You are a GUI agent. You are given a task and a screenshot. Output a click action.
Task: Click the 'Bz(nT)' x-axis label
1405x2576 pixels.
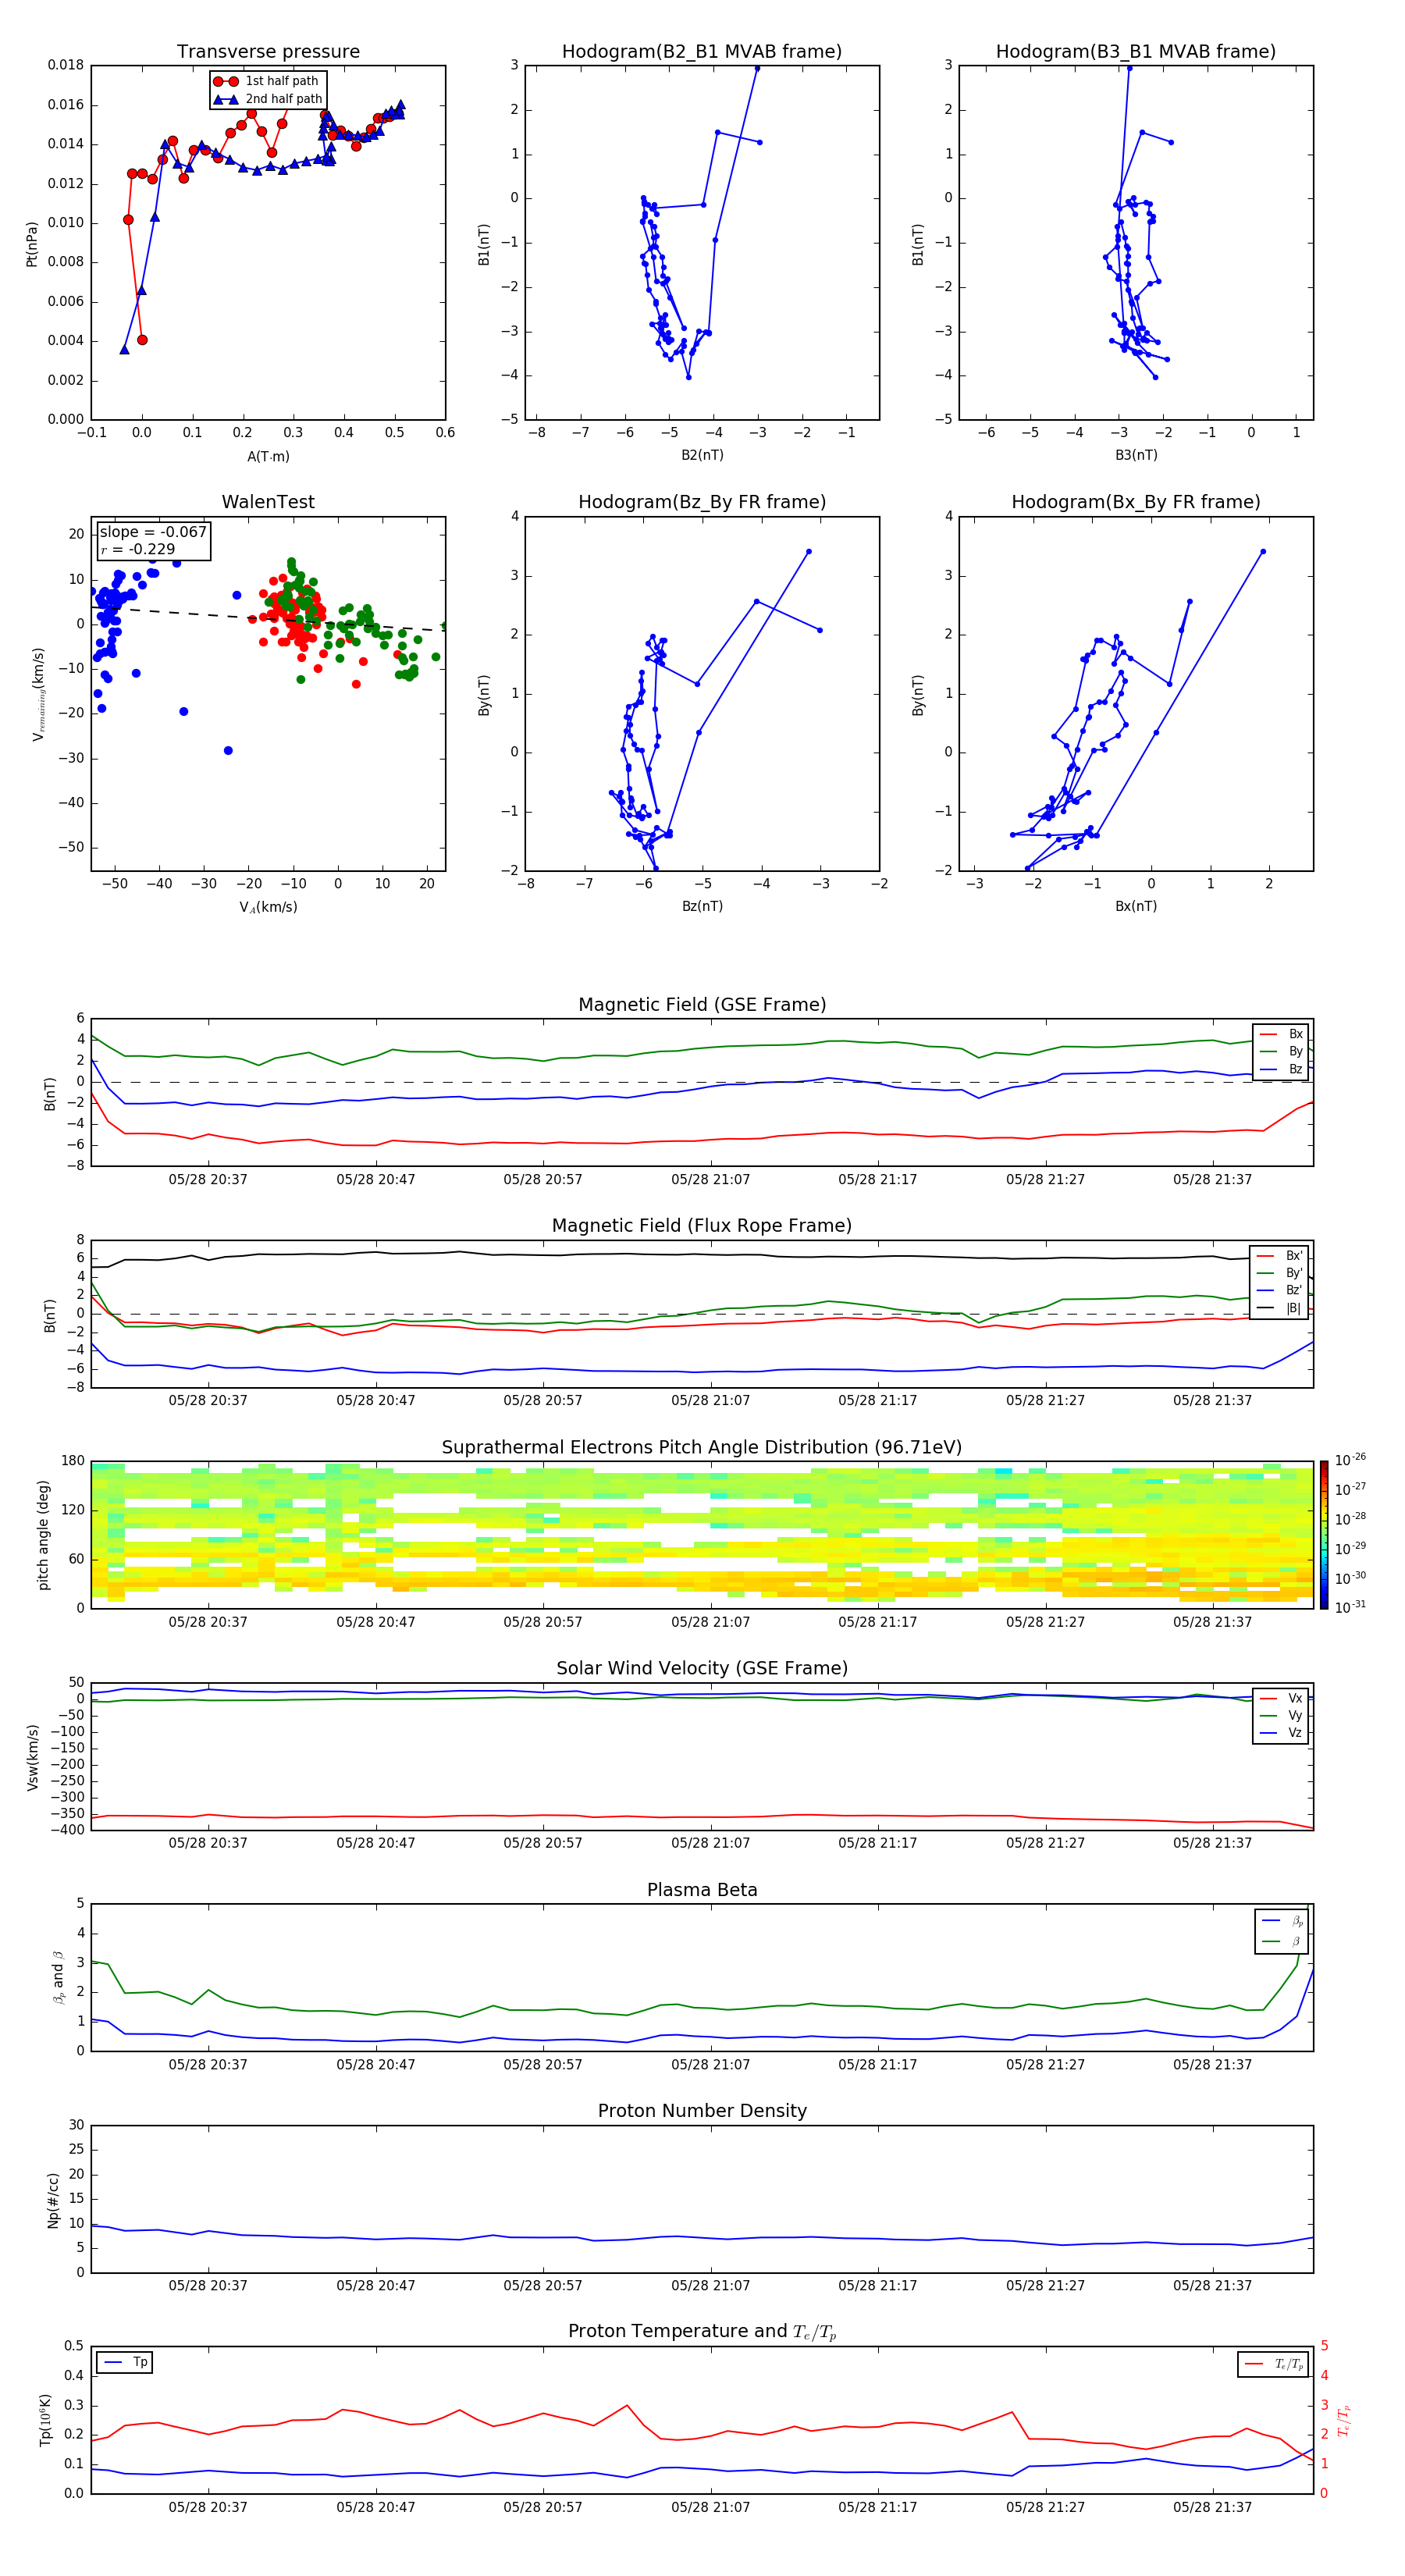coord(702,906)
